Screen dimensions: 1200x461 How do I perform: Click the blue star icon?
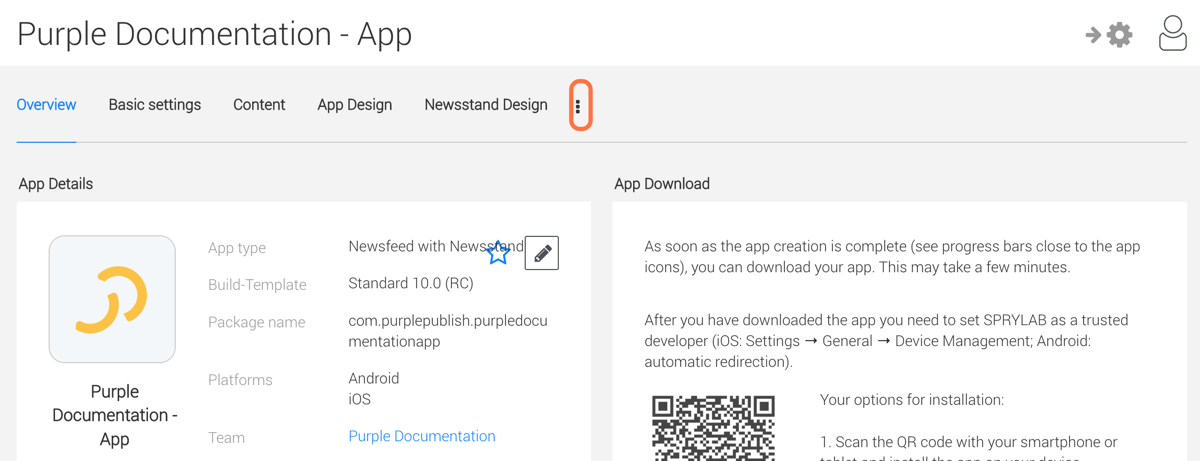tap(498, 253)
